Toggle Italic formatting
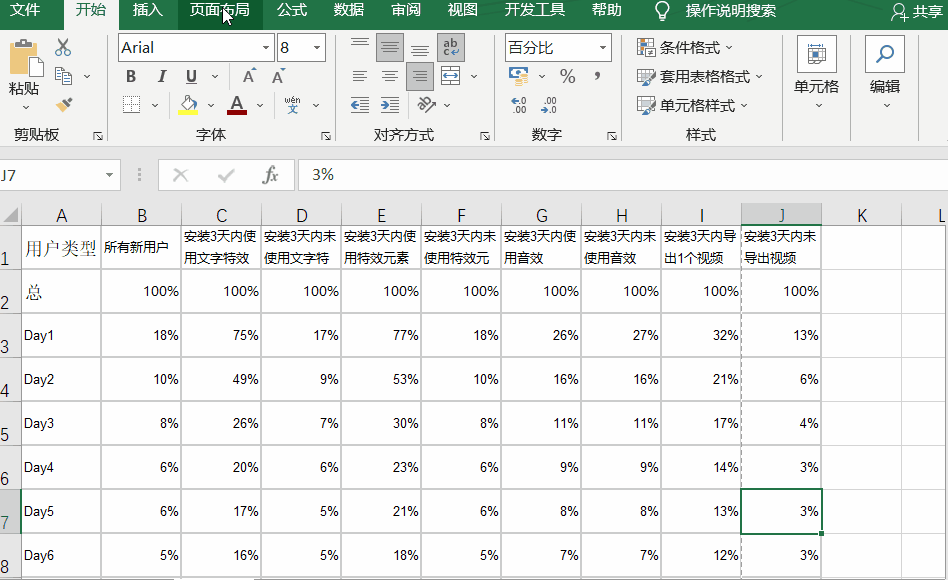This screenshot has width=948, height=580. click(x=161, y=76)
